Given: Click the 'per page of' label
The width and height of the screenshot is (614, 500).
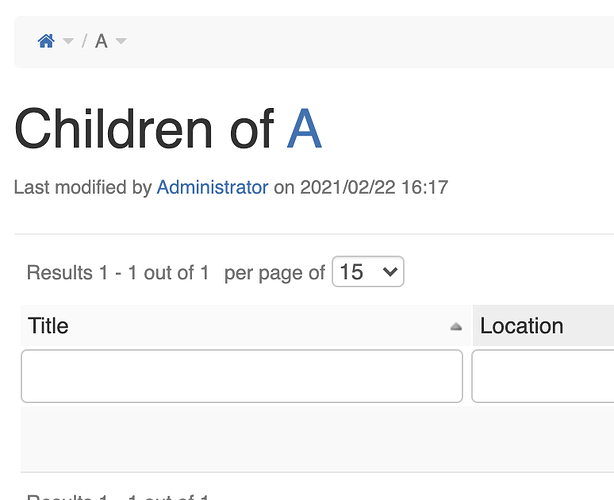Looking at the screenshot, I should point(274,273).
